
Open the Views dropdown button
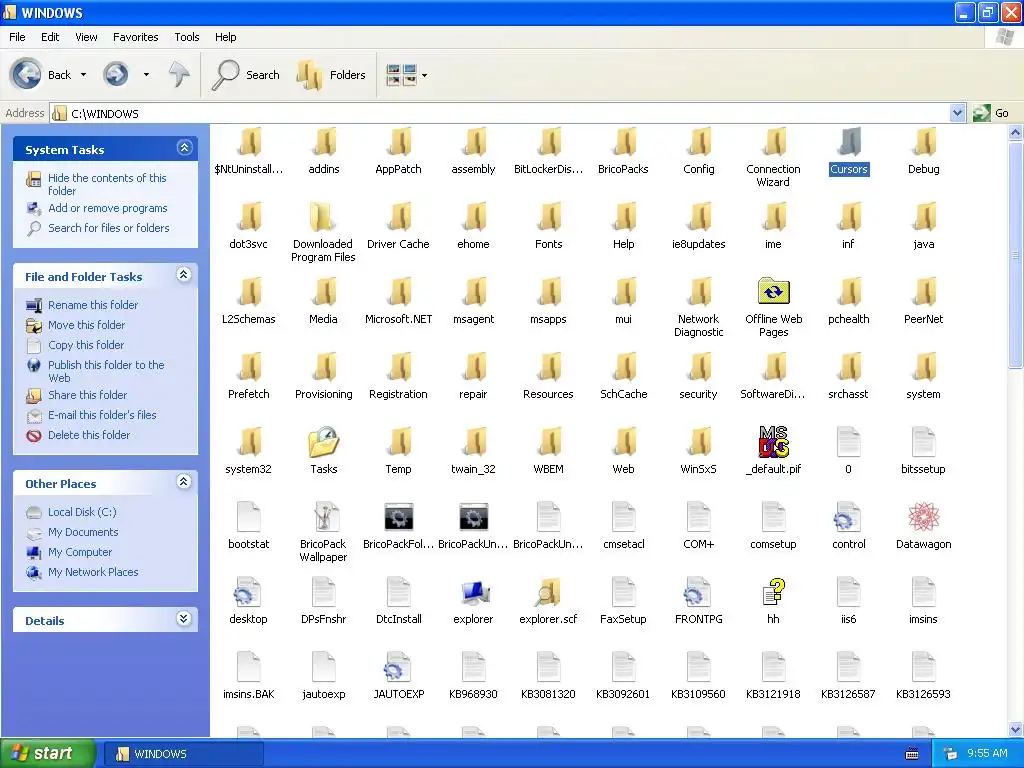[407, 74]
